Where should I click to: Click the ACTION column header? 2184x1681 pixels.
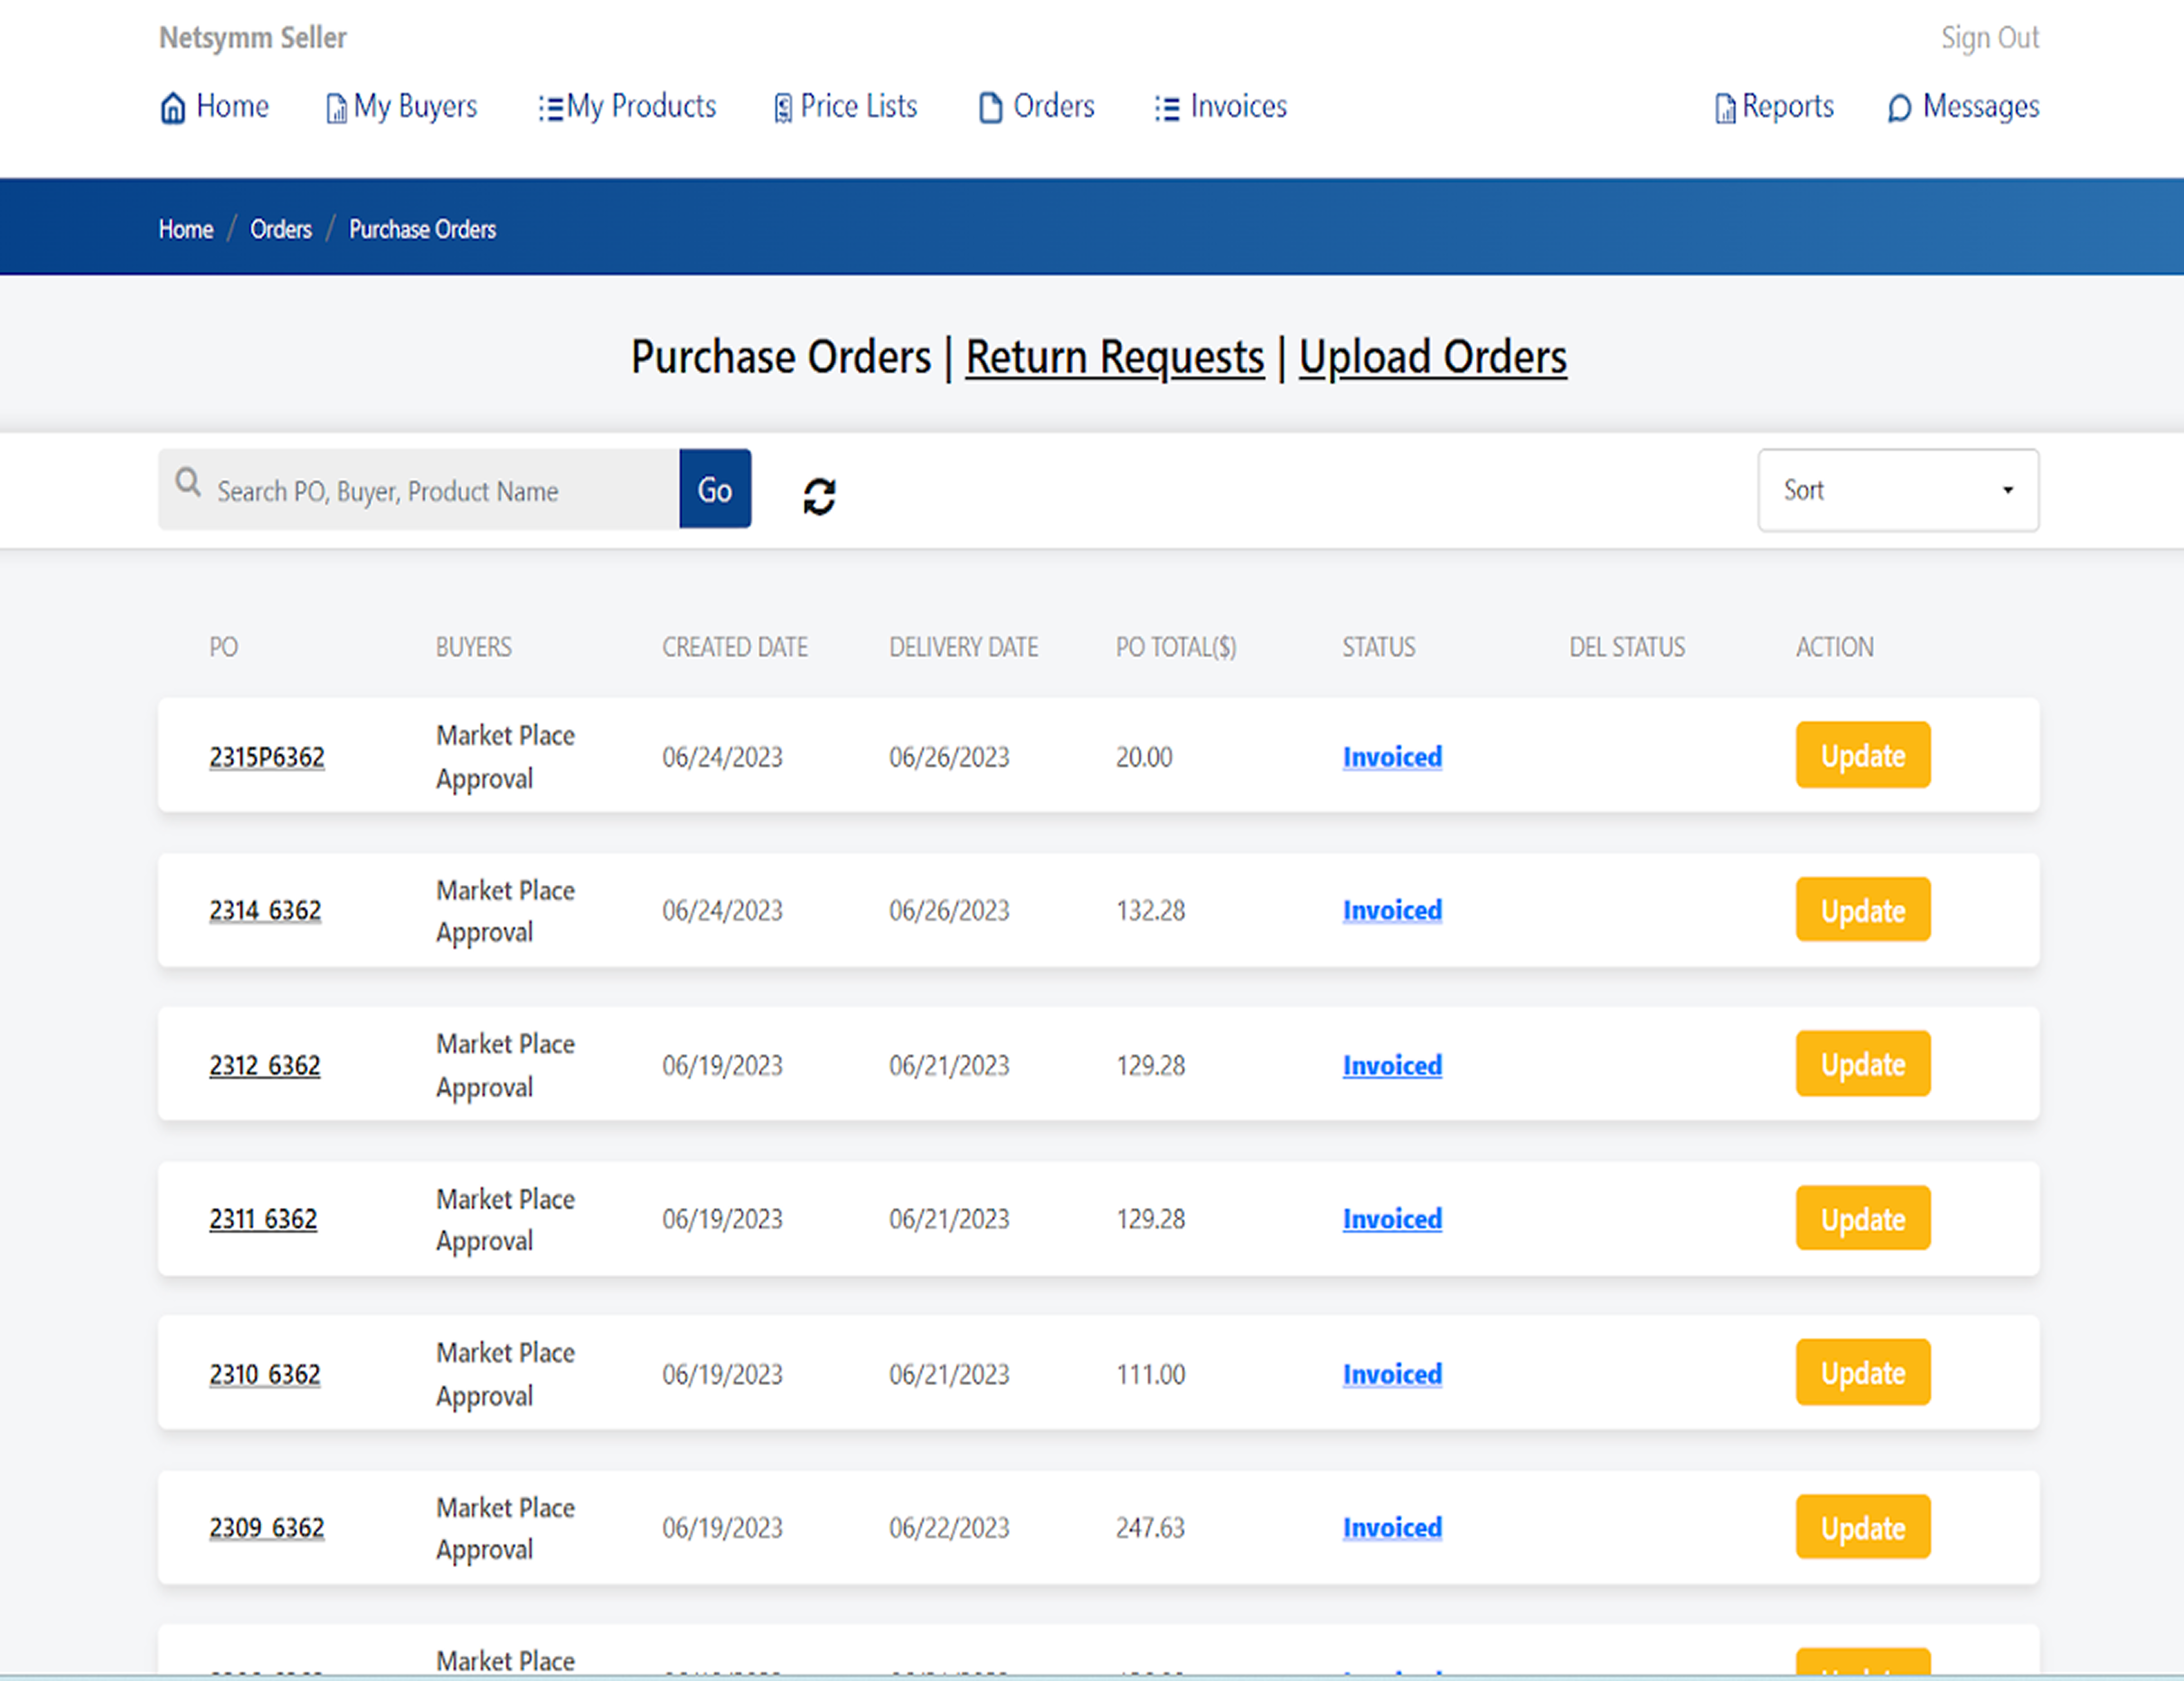[1835, 647]
